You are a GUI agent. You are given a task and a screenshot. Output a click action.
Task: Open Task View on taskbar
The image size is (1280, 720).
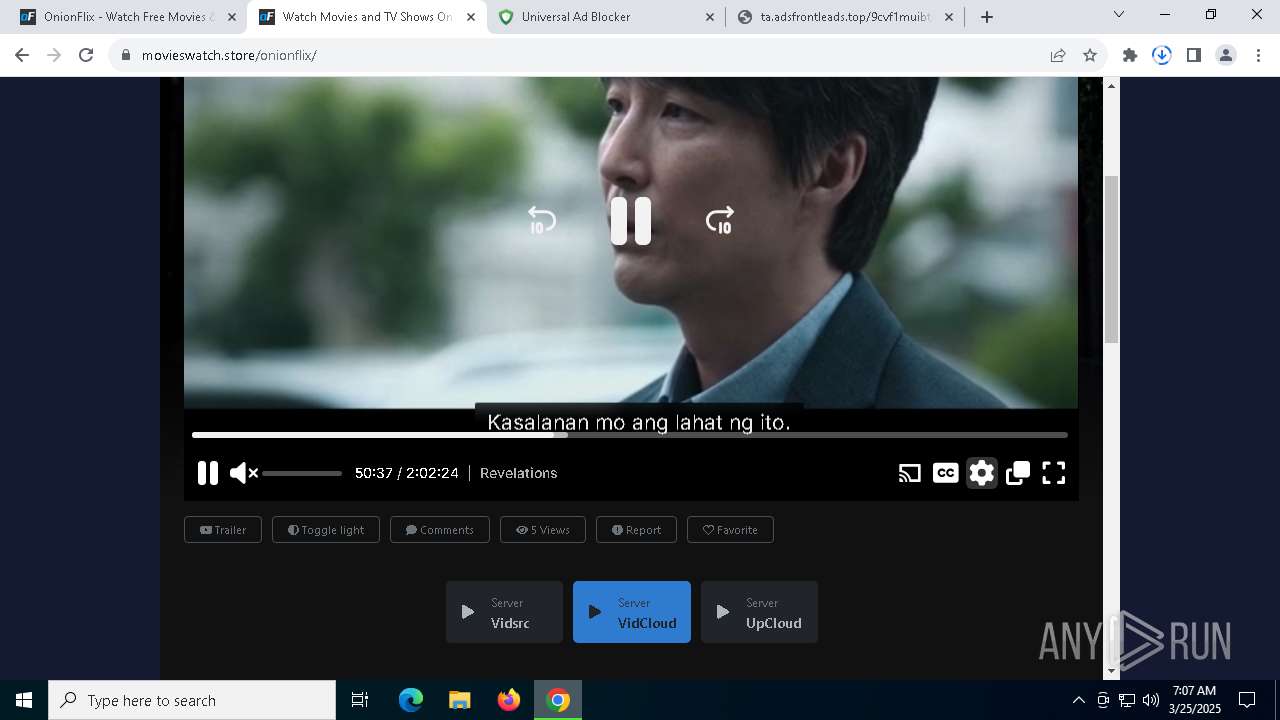pyautogui.click(x=360, y=700)
